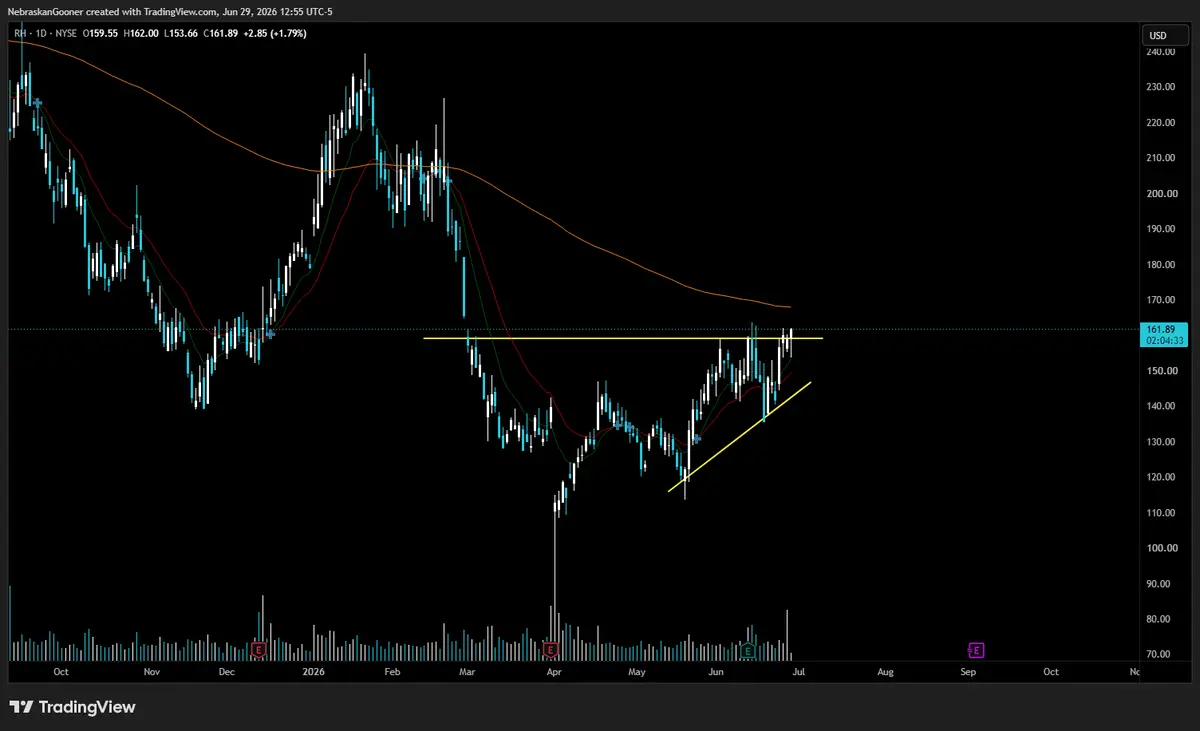Click the Apr label on time axis
Screen dimensions: 1200x731
click(x=553, y=673)
